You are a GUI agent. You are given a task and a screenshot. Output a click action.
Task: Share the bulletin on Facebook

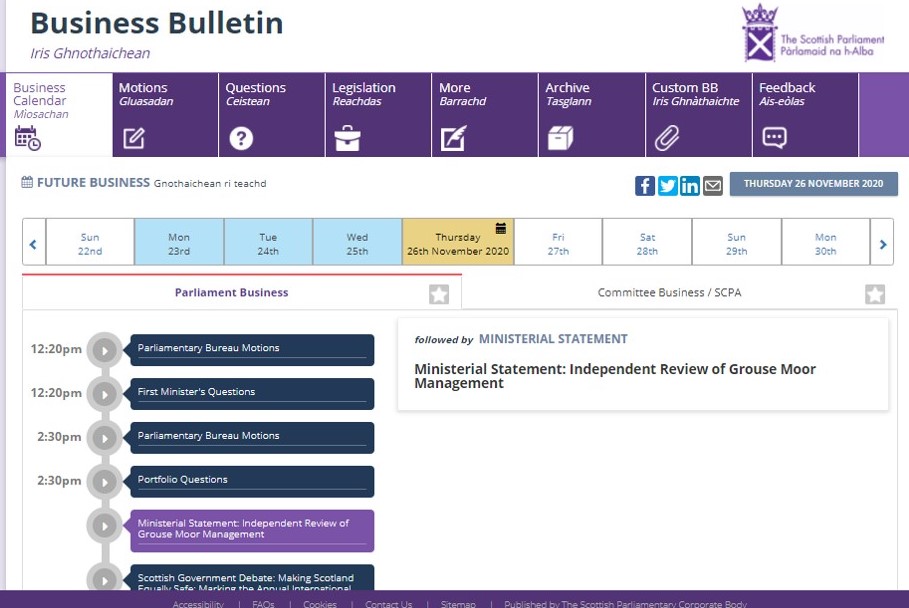click(x=645, y=185)
